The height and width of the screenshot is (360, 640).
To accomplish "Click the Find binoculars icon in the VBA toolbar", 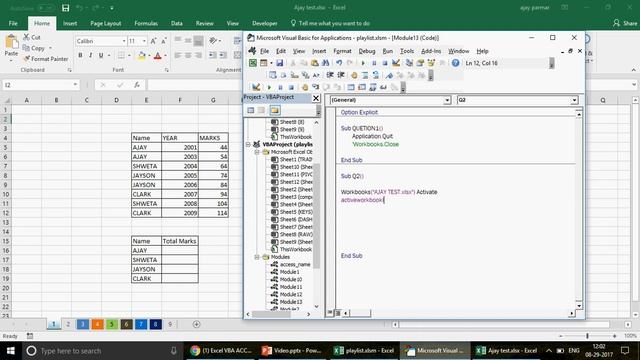I will click(325, 63).
